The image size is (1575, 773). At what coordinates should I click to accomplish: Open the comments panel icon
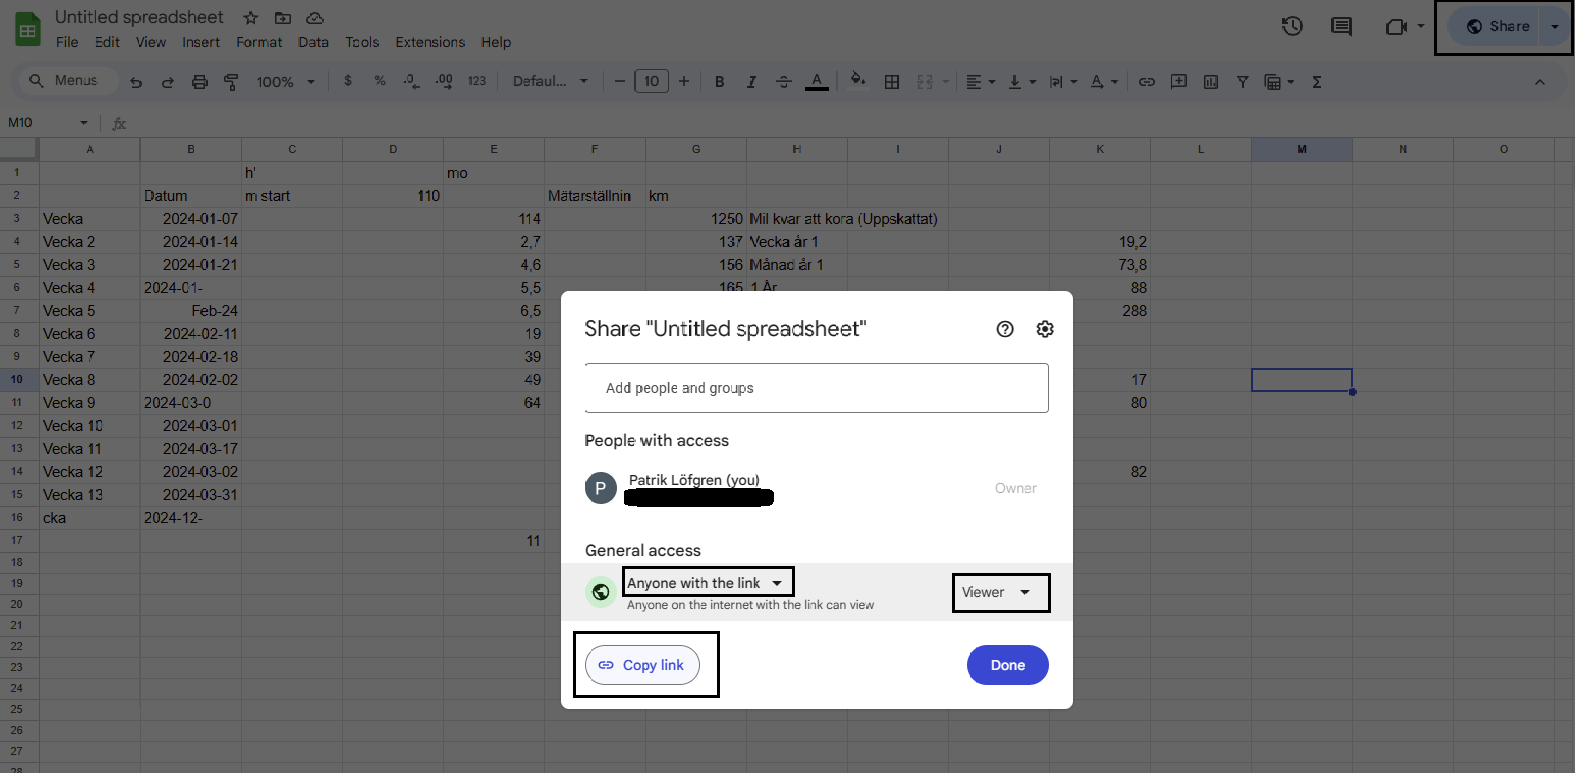point(1341,26)
